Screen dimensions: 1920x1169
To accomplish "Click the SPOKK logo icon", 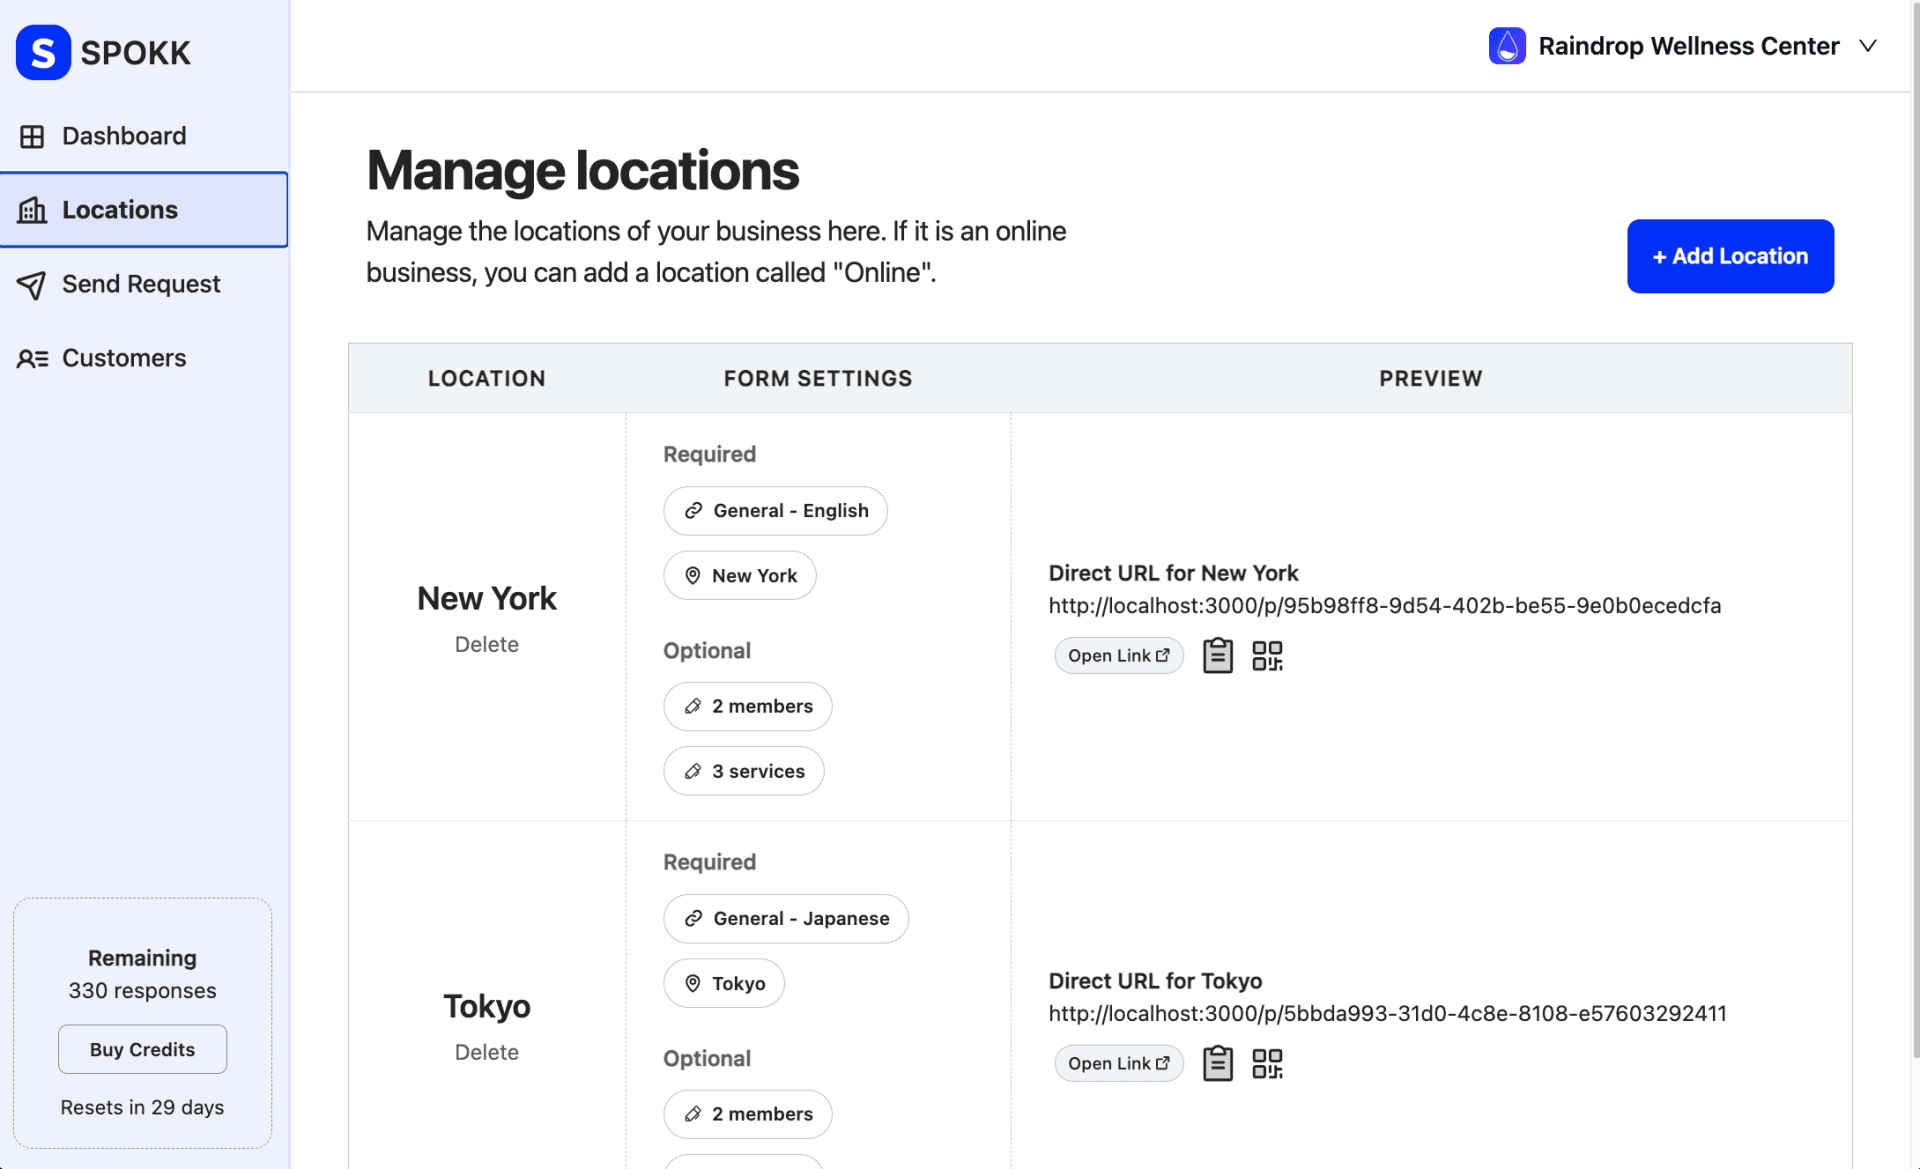I will pyautogui.click(x=43, y=52).
